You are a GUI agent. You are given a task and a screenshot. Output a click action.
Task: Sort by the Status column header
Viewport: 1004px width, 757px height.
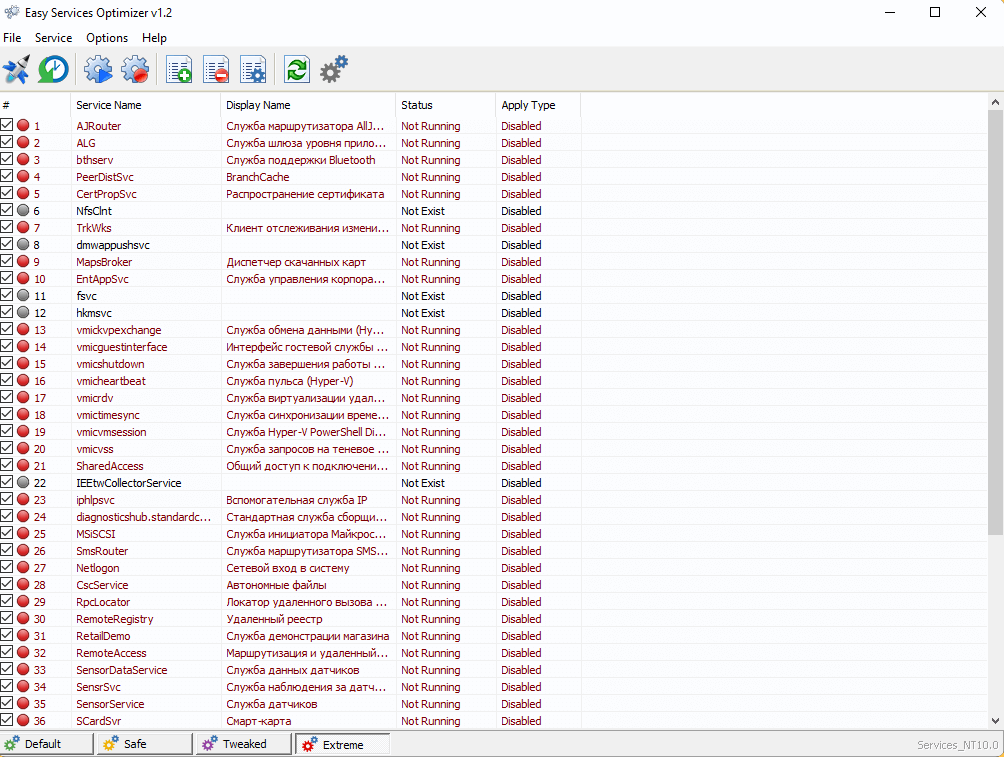coord(446,105)
